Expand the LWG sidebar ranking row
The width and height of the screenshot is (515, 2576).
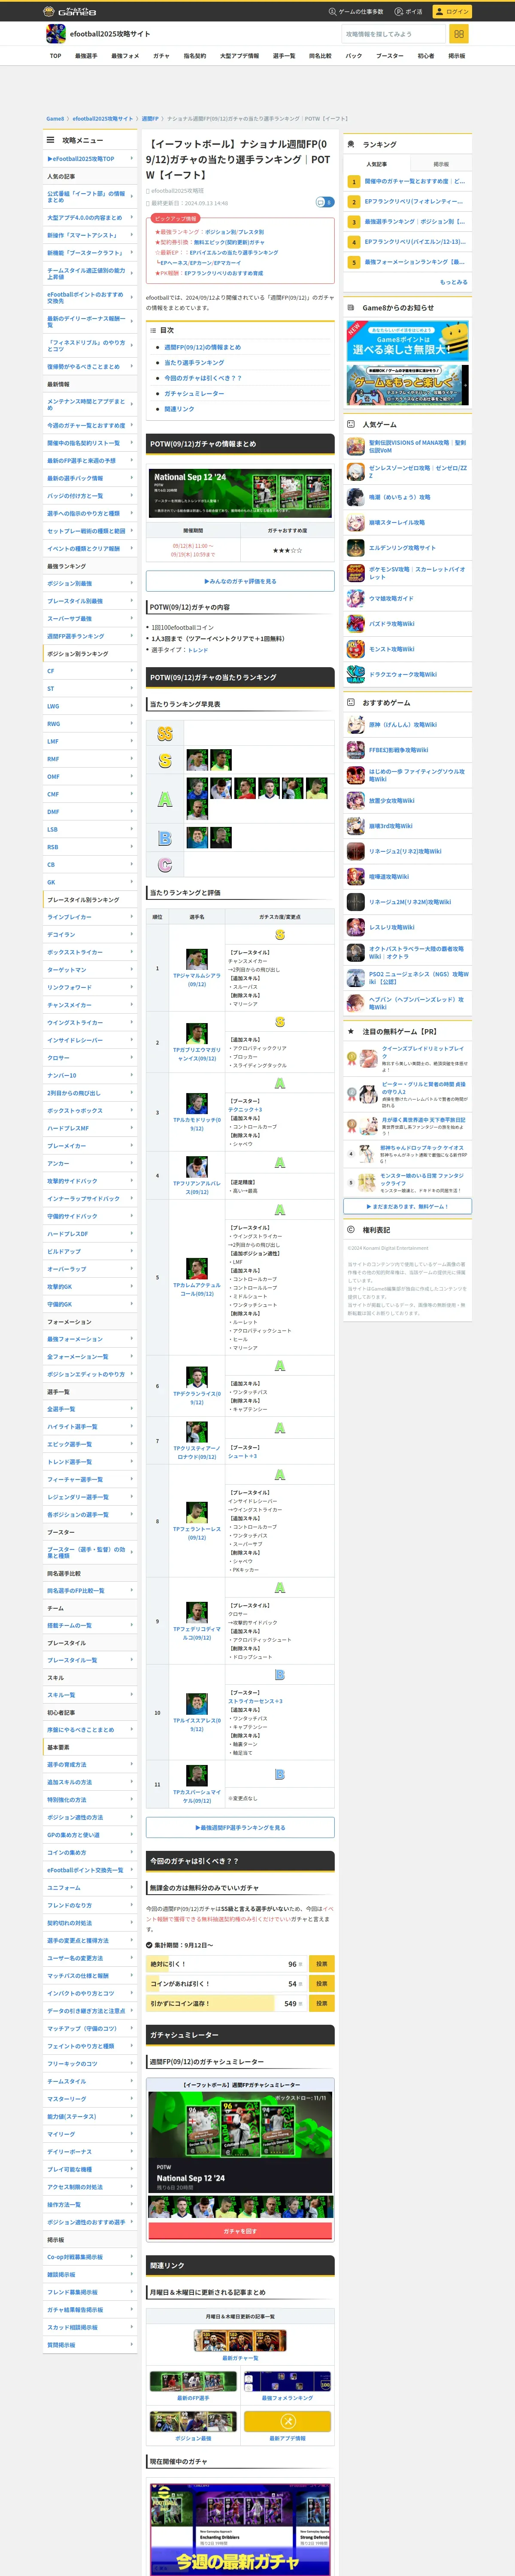coord(90,706)
